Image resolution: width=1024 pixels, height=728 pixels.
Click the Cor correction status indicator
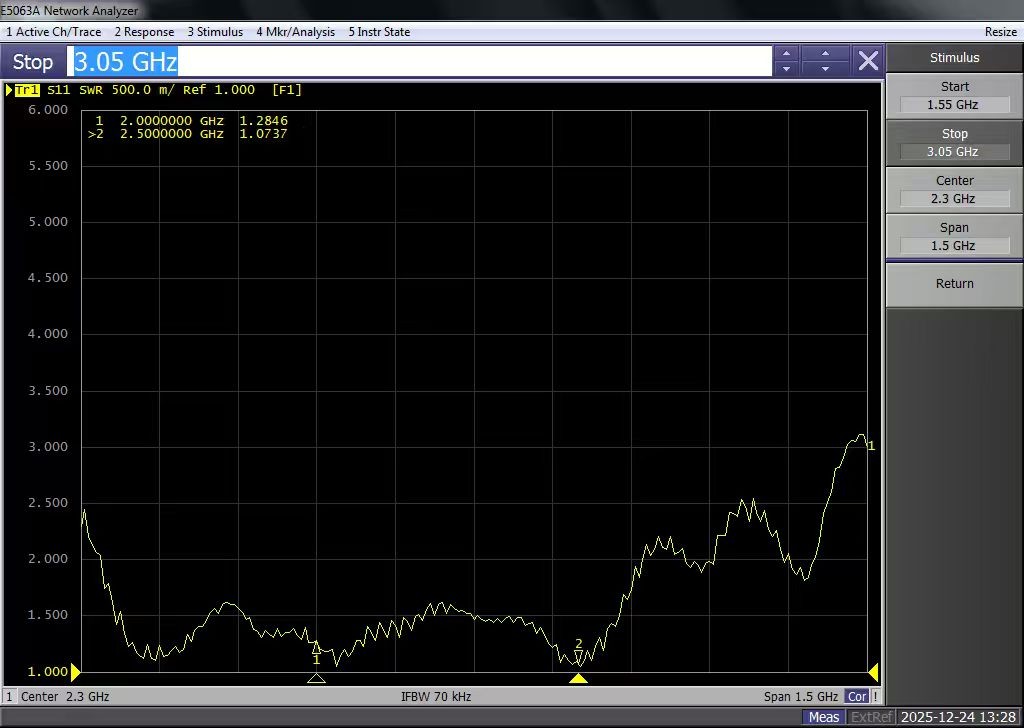[857, 696]
